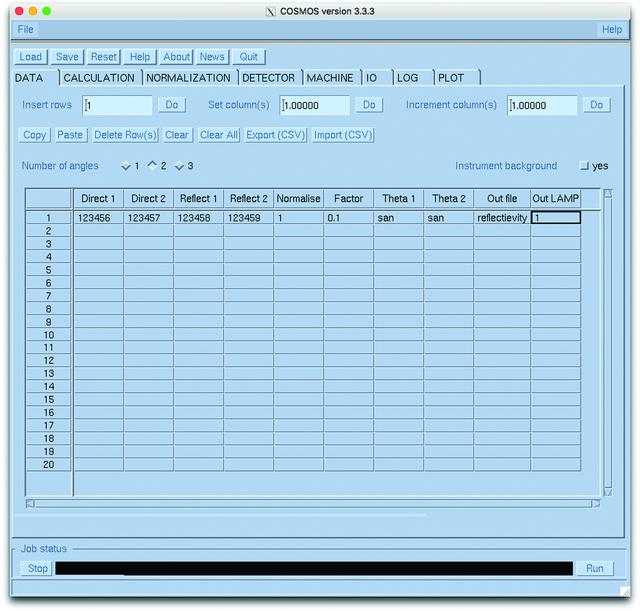Click the Out LAMP column header
Image resolution: width=640 pixels, height=611 pixels.
click(x=556, y=199)
